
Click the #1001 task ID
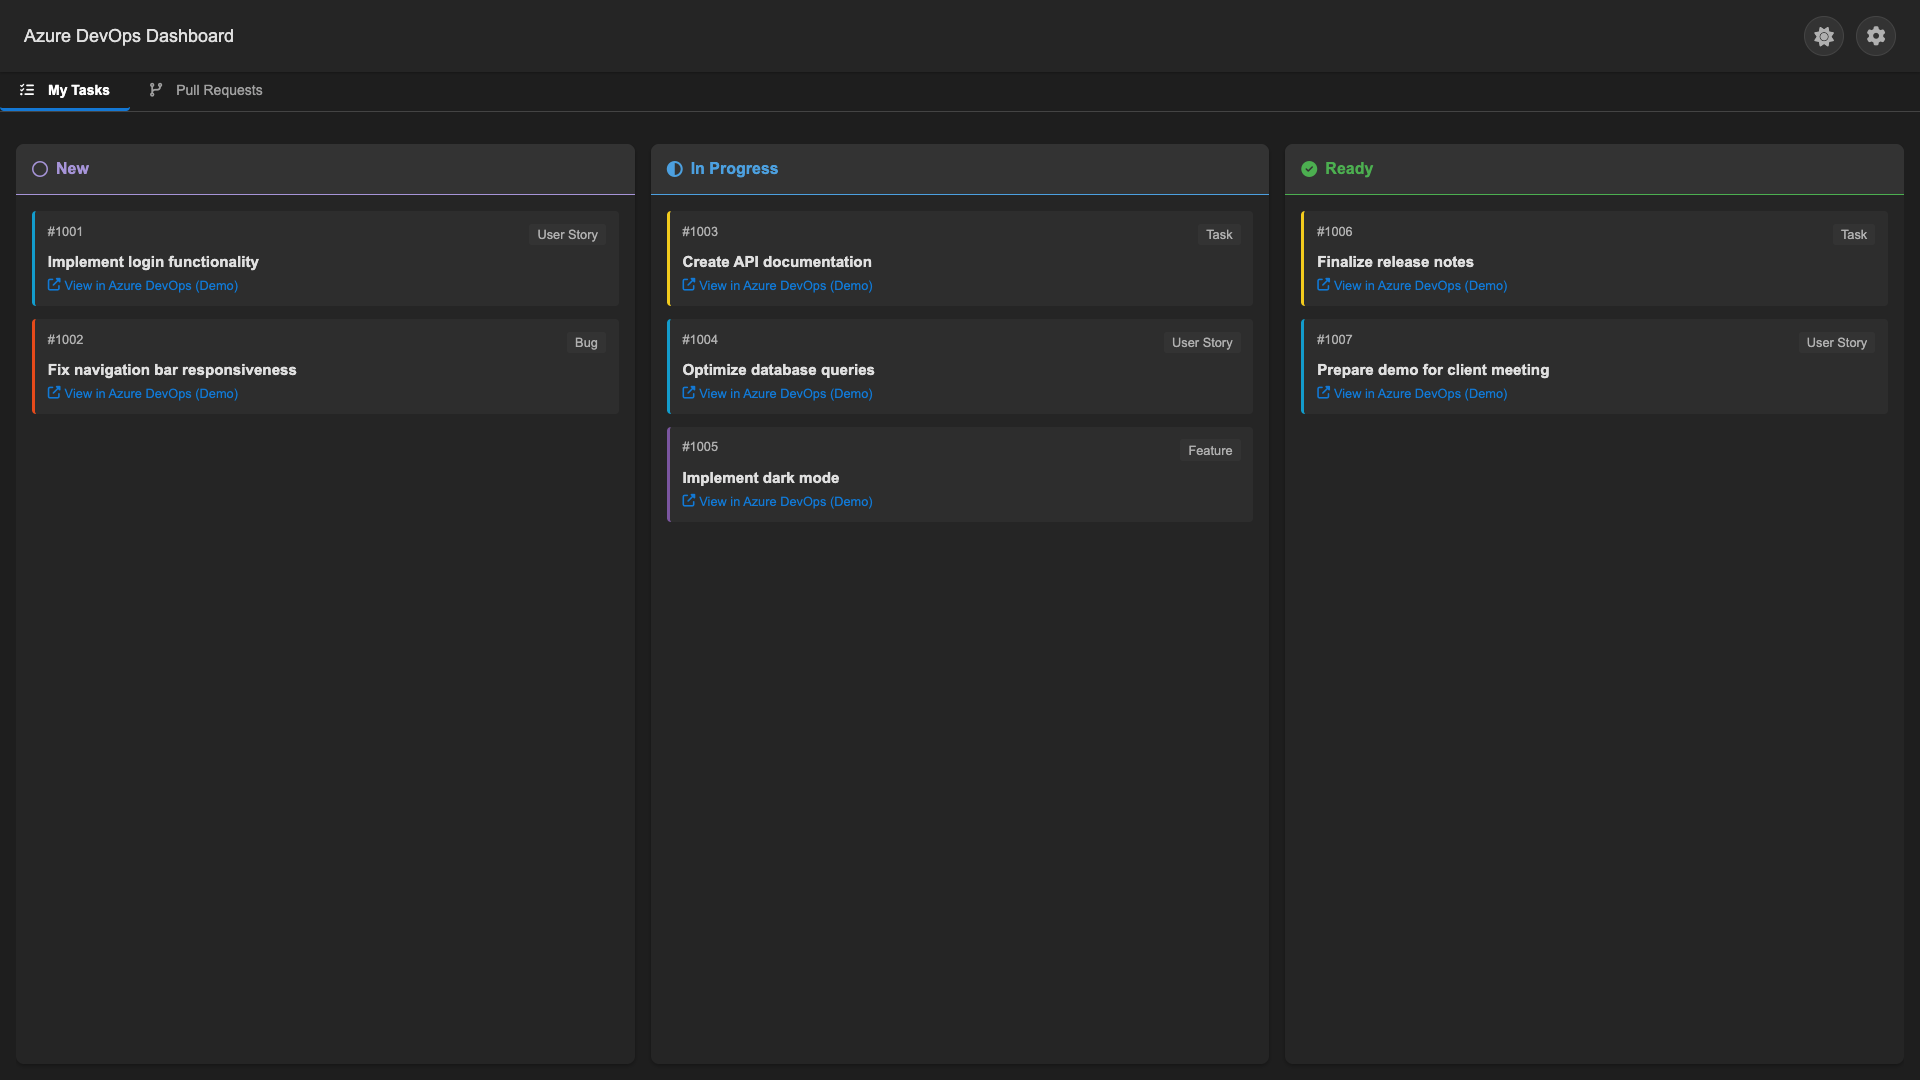pos(65,232)
